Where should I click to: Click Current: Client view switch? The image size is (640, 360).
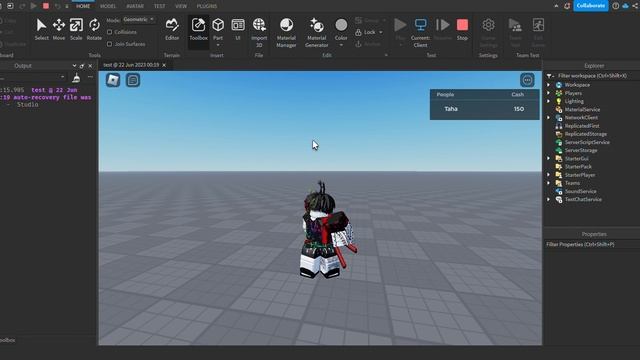pyautogui.click(x=420, y=33)
